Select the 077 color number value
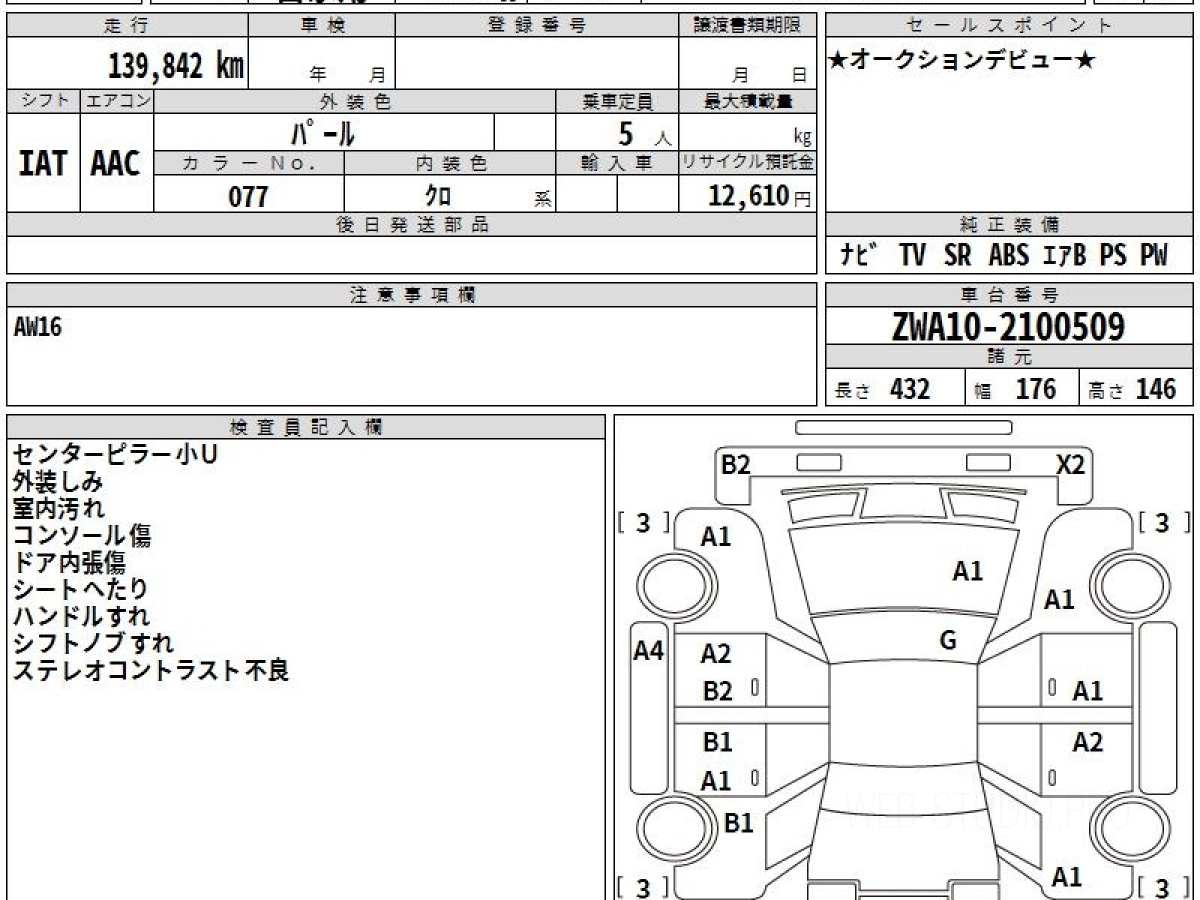This screenshot has height=900, width=1200. point(249,197)
